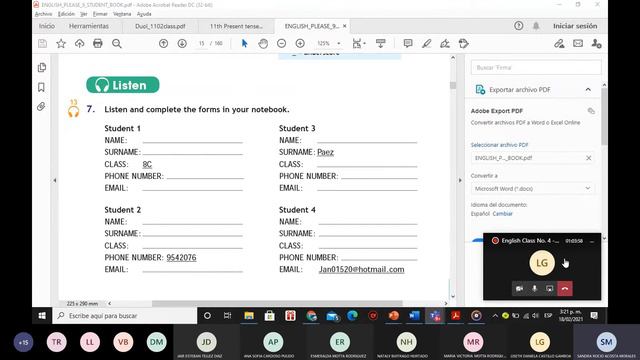Screen dimensions: 640x360
Task: Select the arrow selection tool
Action: (244, 43)
